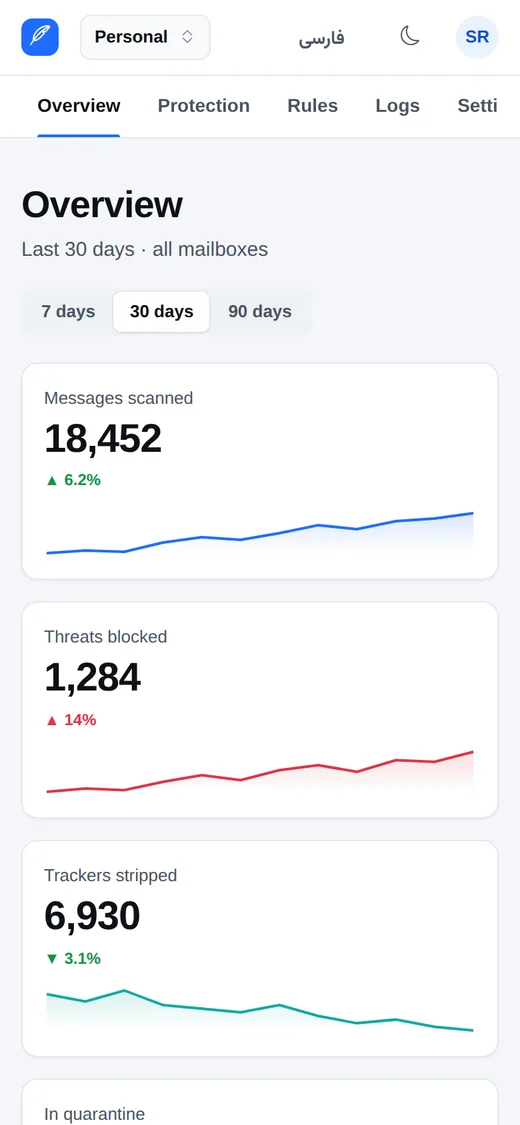This screenshot has height=1125, width=520.
Task: Click the Trackers stripped value 6,930
Action: coord(92,917)
